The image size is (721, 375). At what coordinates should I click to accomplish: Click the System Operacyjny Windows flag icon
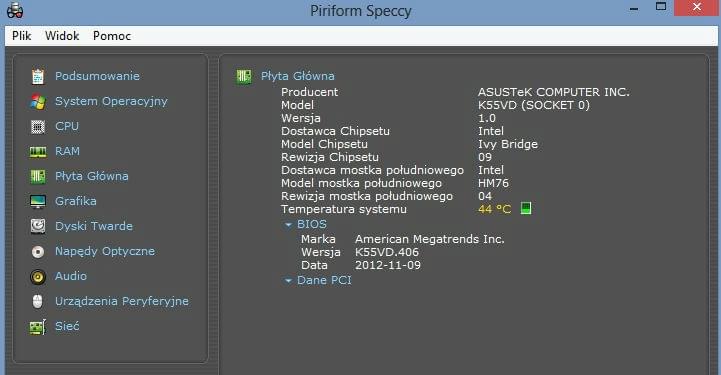pos(38,102)
